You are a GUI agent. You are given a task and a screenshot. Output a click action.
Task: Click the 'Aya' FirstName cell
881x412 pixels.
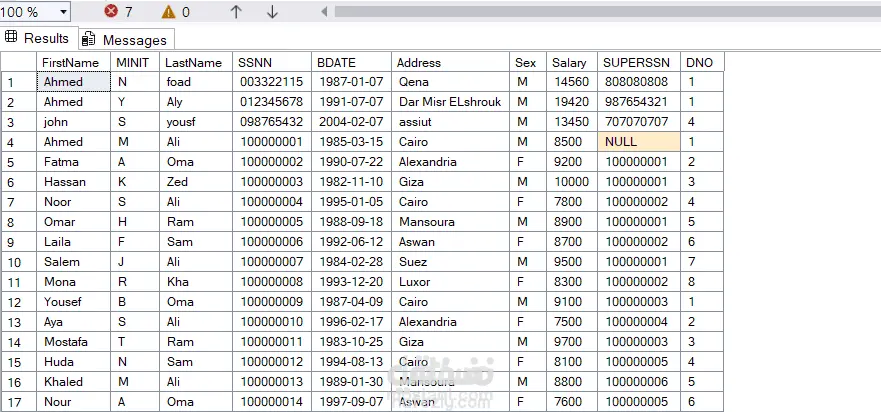tap(74, 322)
